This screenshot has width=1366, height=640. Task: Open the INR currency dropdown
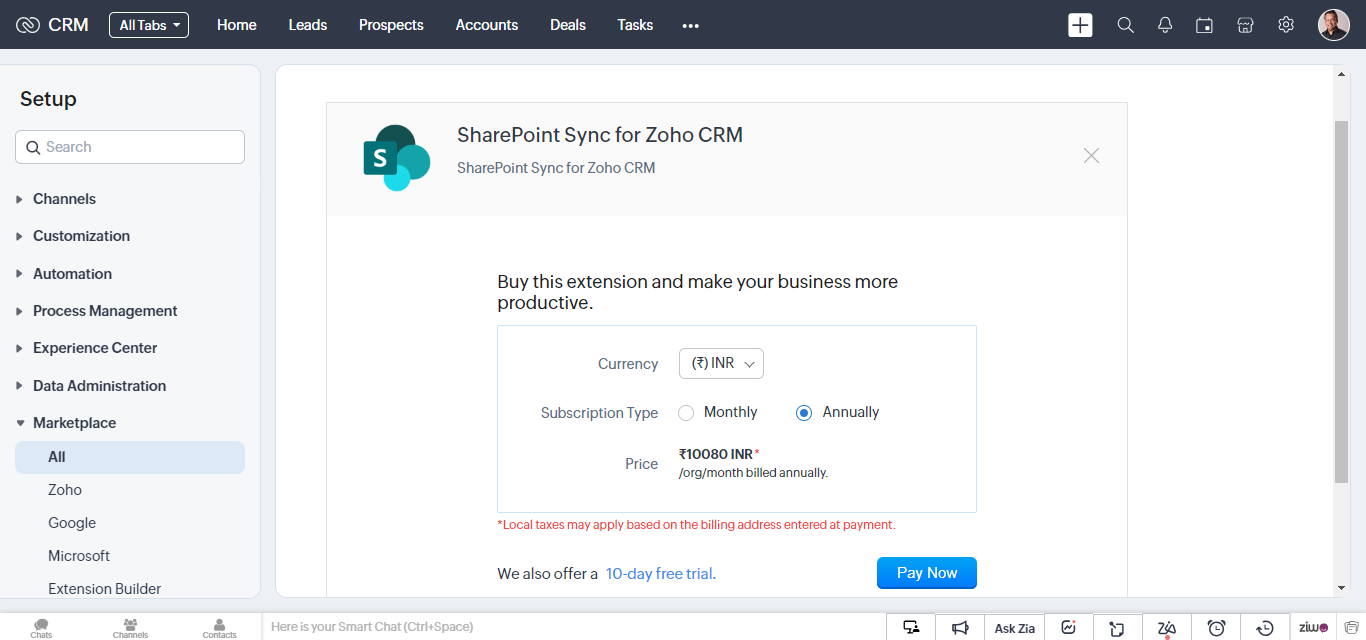pos(721,364)
